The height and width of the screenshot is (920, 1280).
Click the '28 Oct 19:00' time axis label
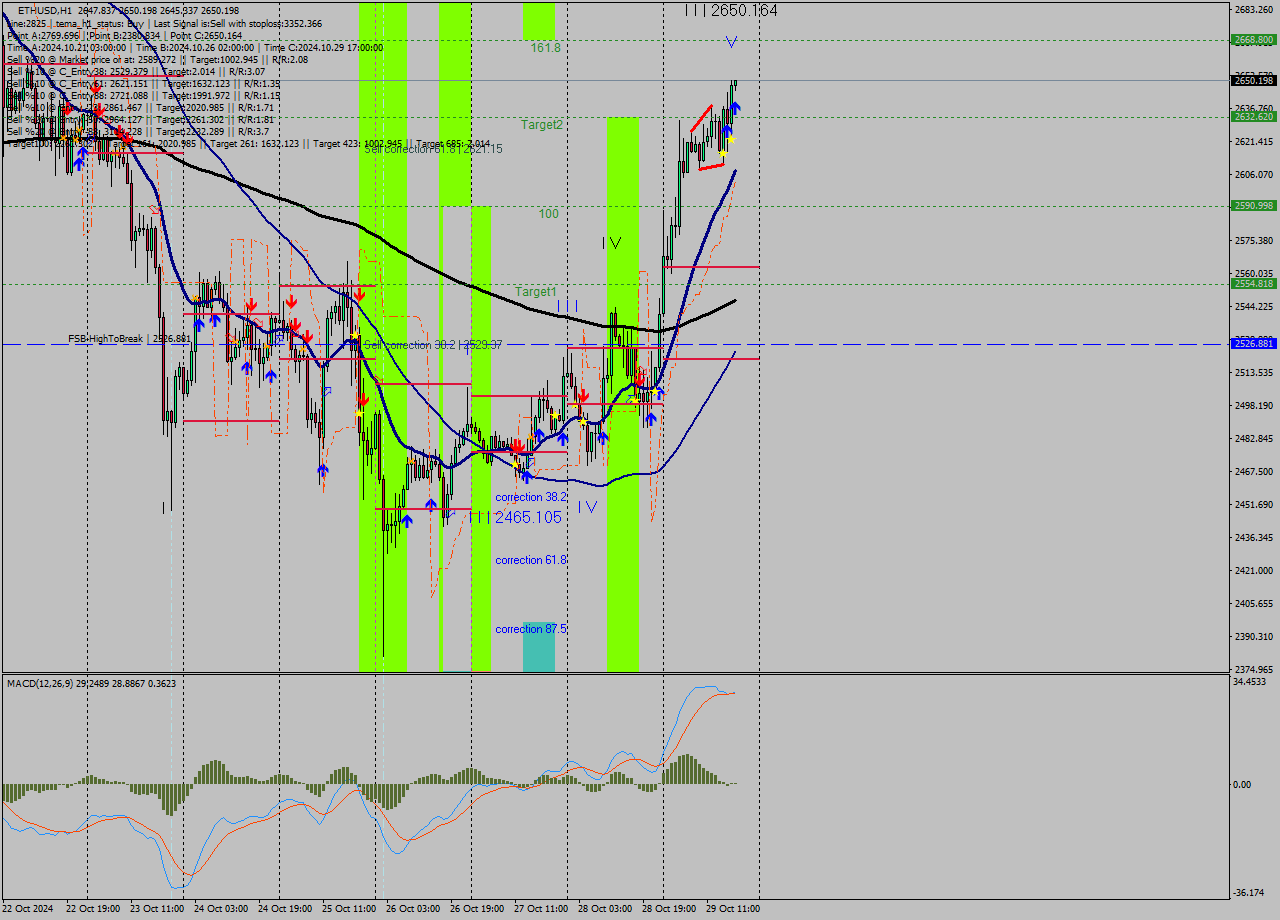coord(669,909)
